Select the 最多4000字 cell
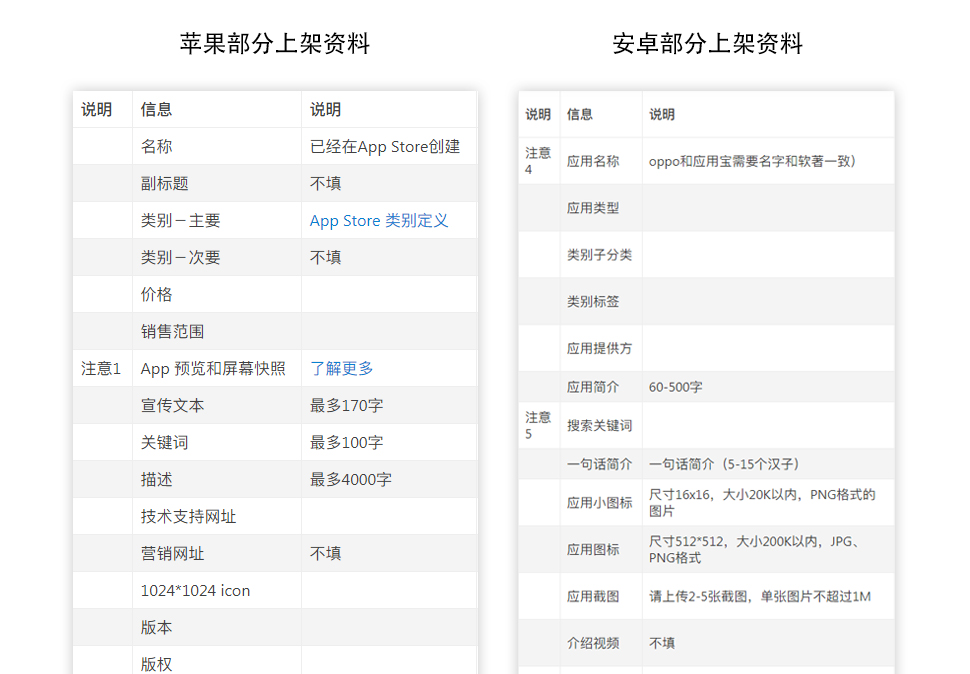Image resolution: width=970 pixels, height=674 pixels. click(x=350, y=479)
